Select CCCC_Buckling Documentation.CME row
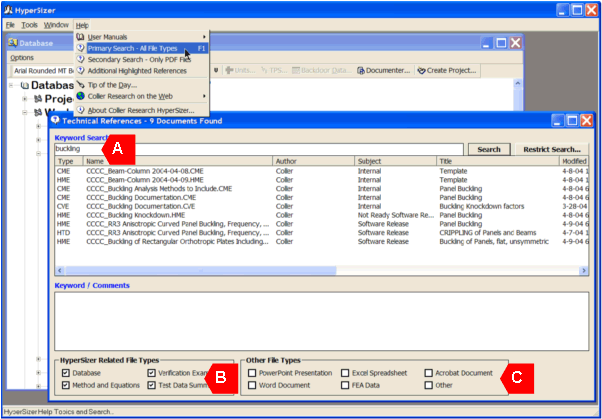602x419 pixels. point(322,198)
